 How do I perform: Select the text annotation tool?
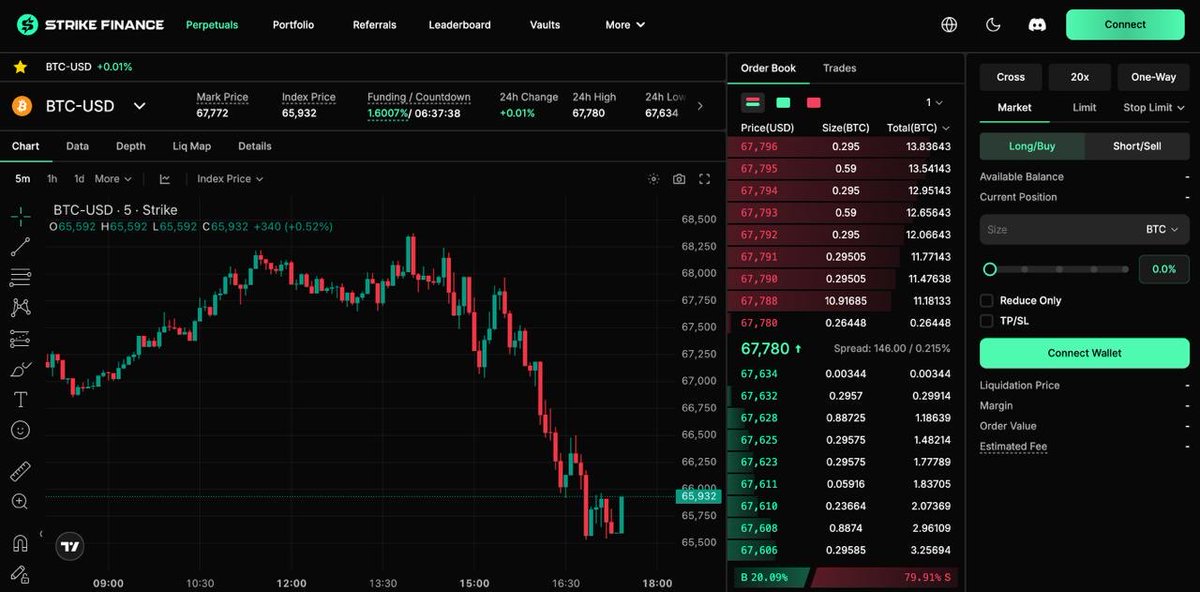pos(20,399)
